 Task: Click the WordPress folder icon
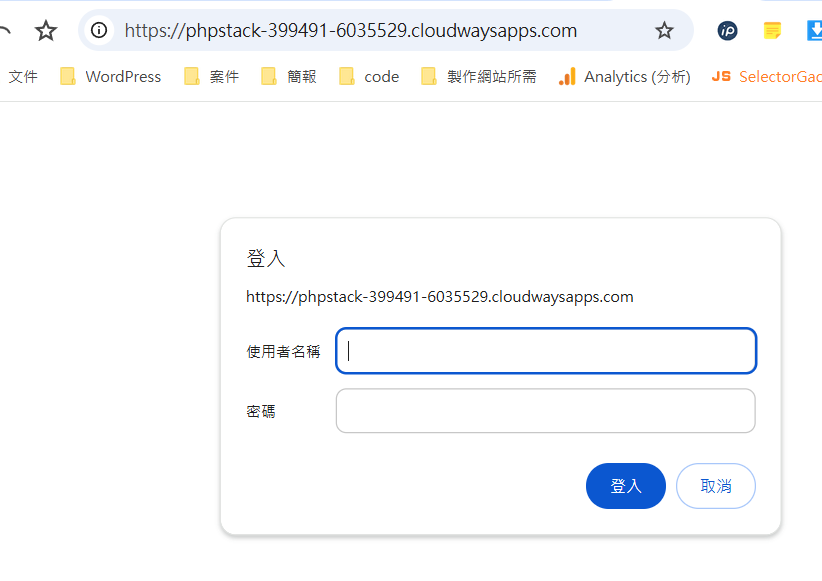pyautogui.click(x=66, y=76)
